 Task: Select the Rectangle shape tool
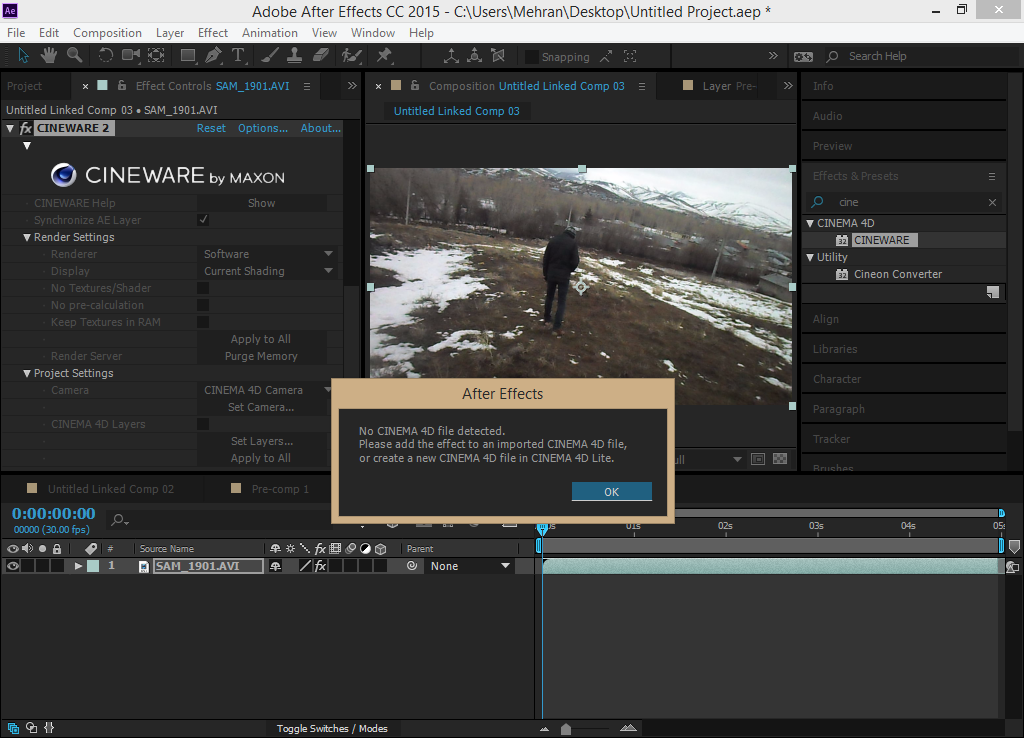188,56
